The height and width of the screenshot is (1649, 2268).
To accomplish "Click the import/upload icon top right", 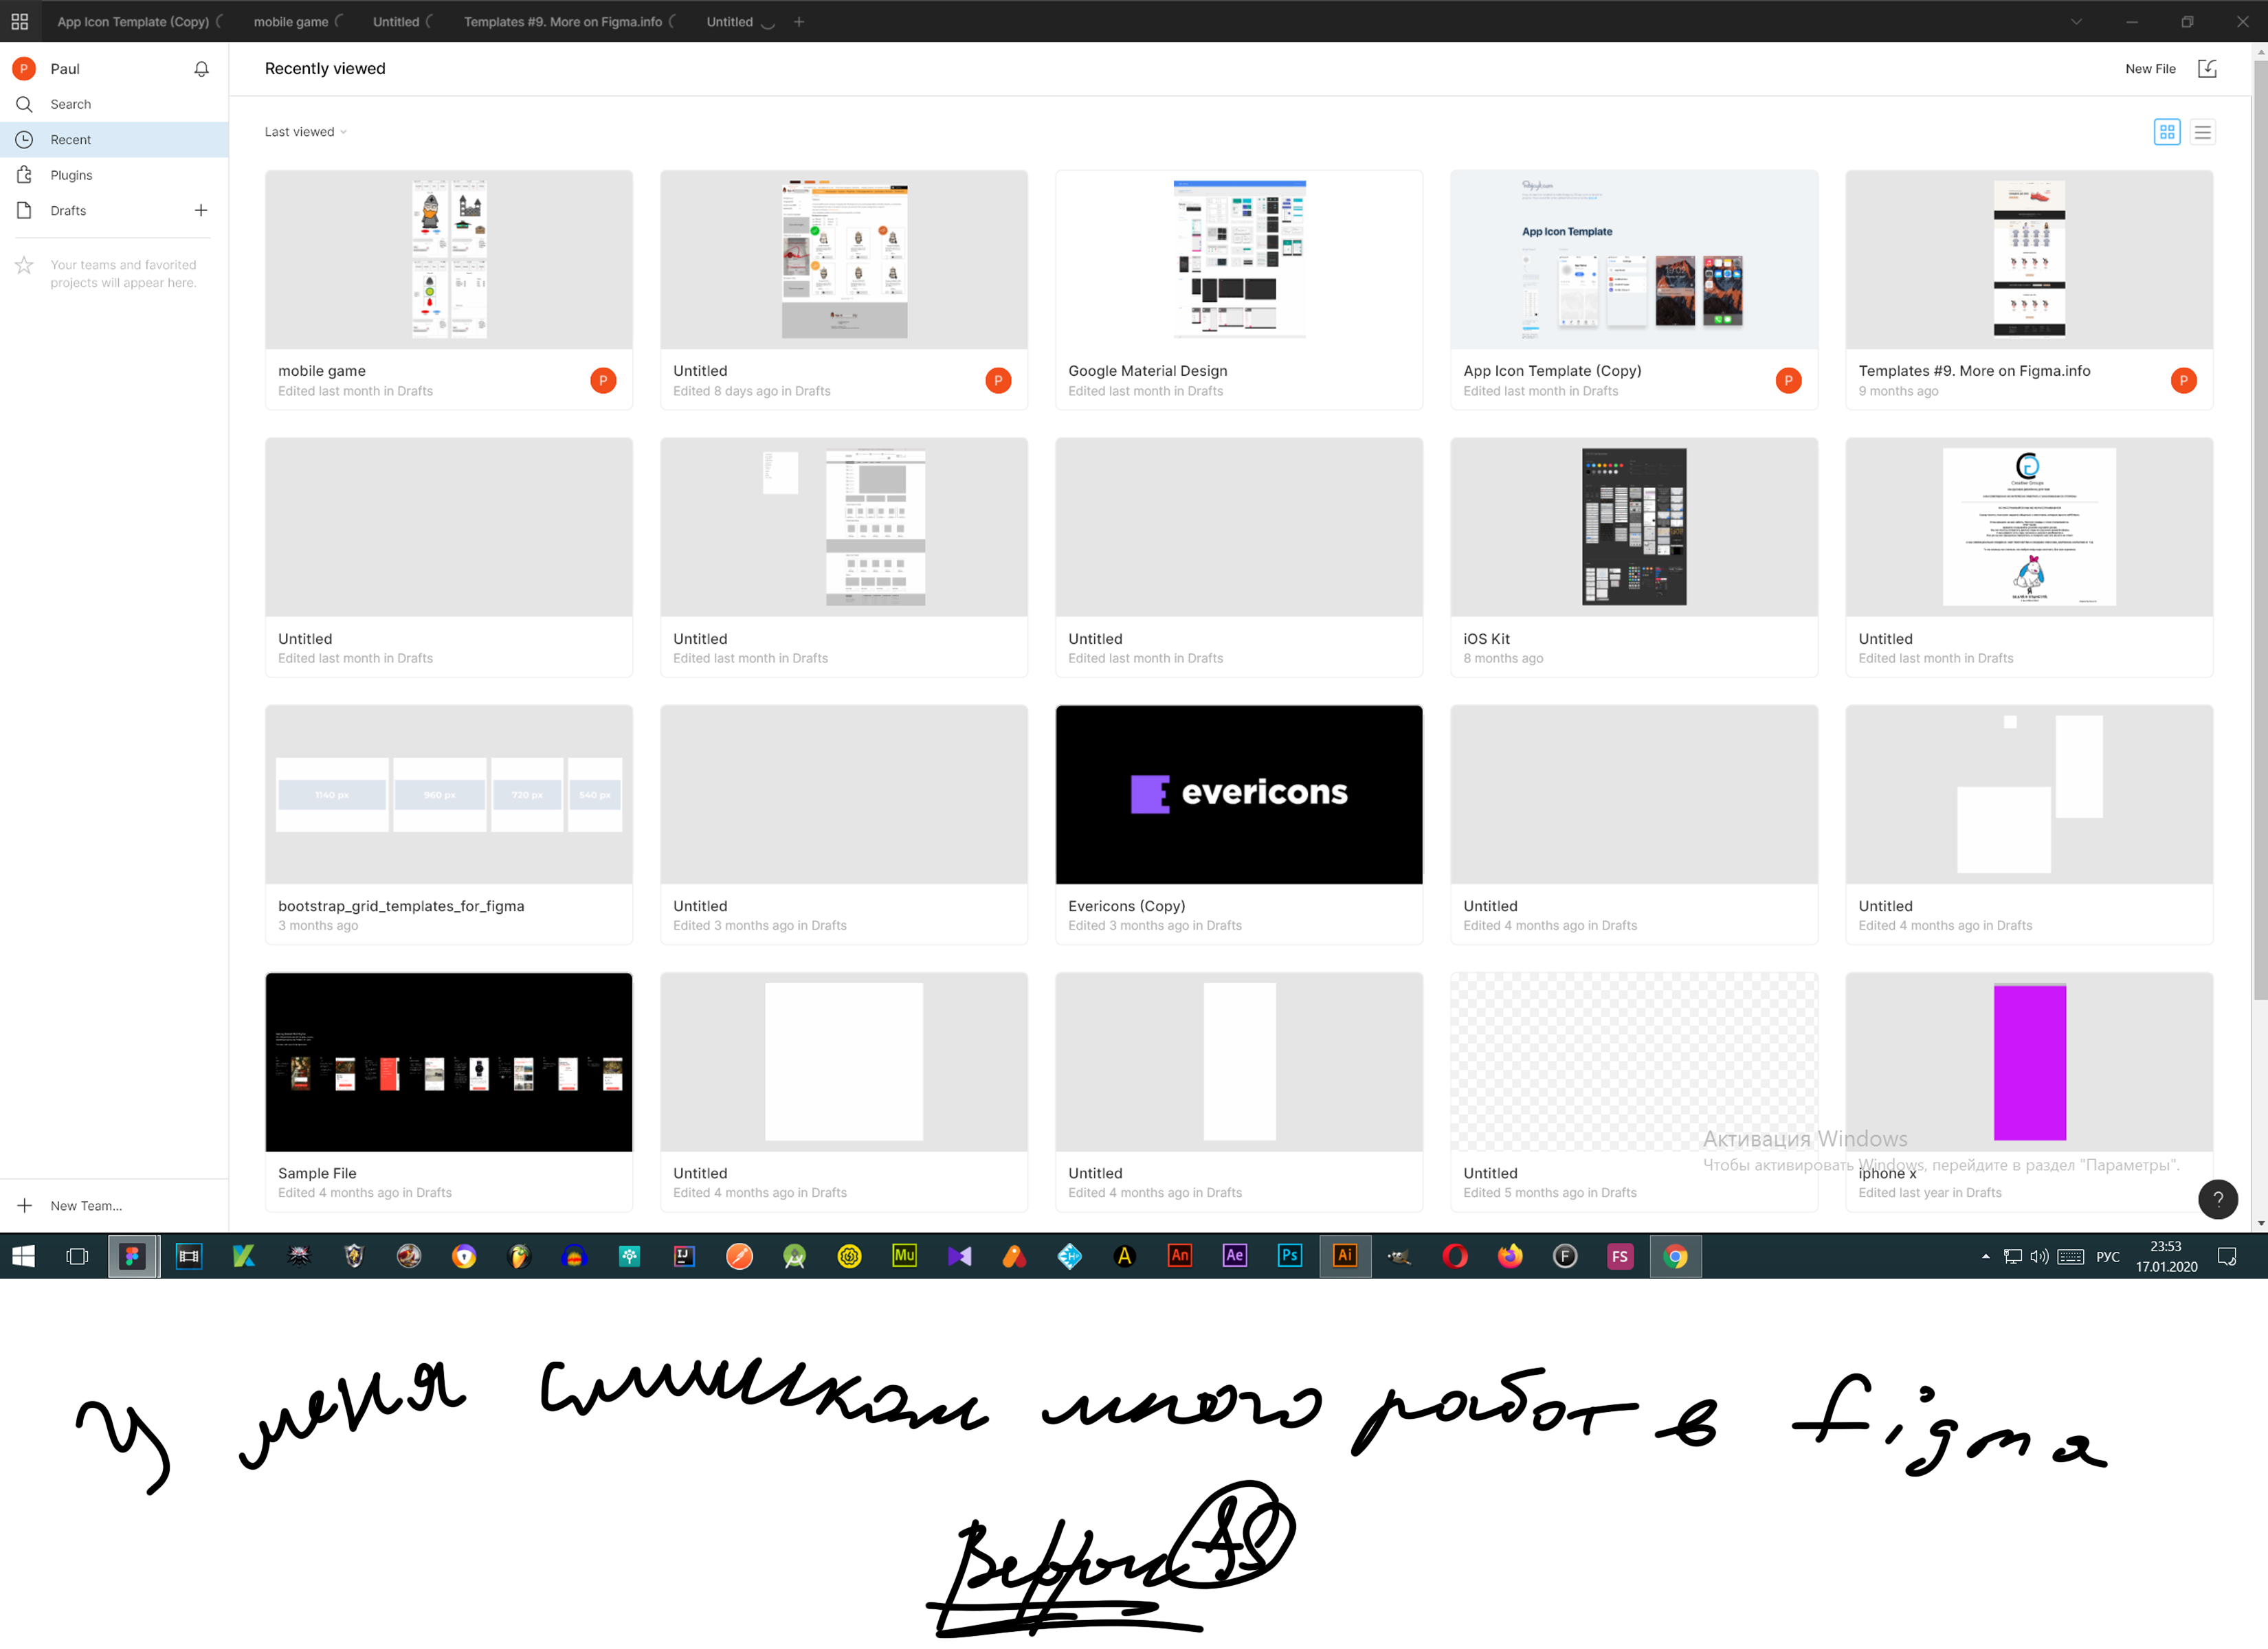I will (x=2208, y=69).
